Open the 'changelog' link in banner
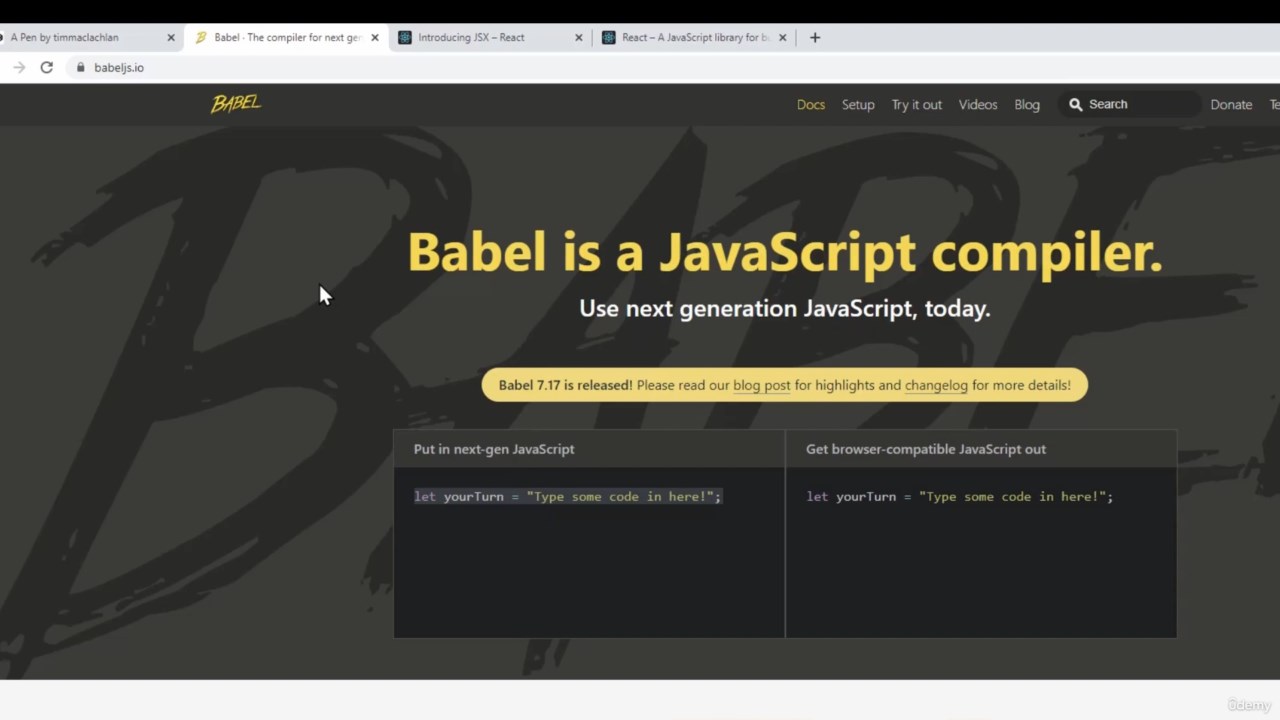This screenshot has width=1280, height=720. point(936,385)
